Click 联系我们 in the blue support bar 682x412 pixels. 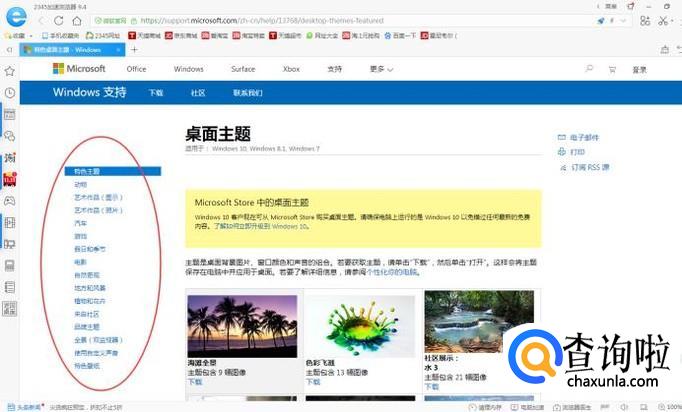247,93
